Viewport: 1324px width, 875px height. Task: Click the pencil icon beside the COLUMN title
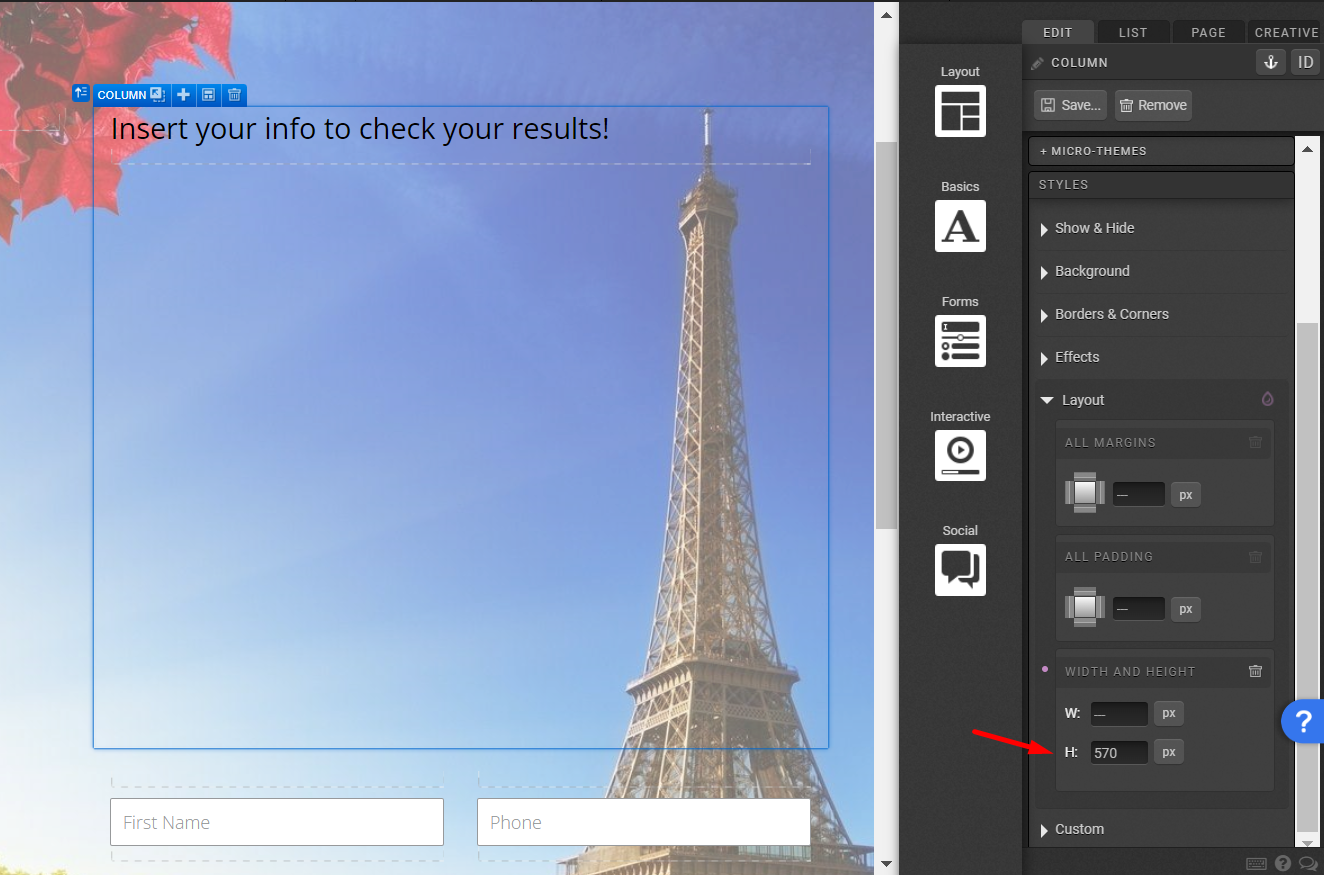[x=1037, y=63]
